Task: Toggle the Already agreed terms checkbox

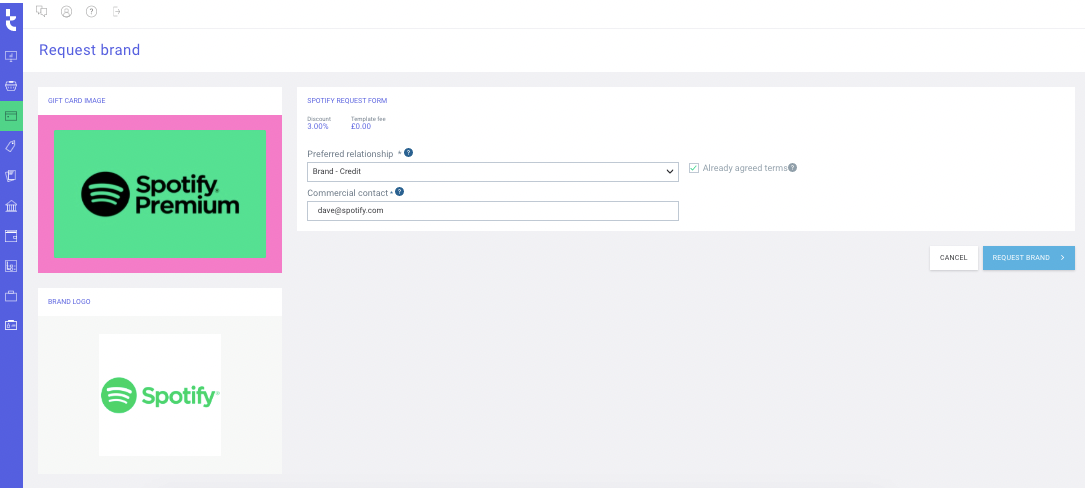Action: point(694,167)
